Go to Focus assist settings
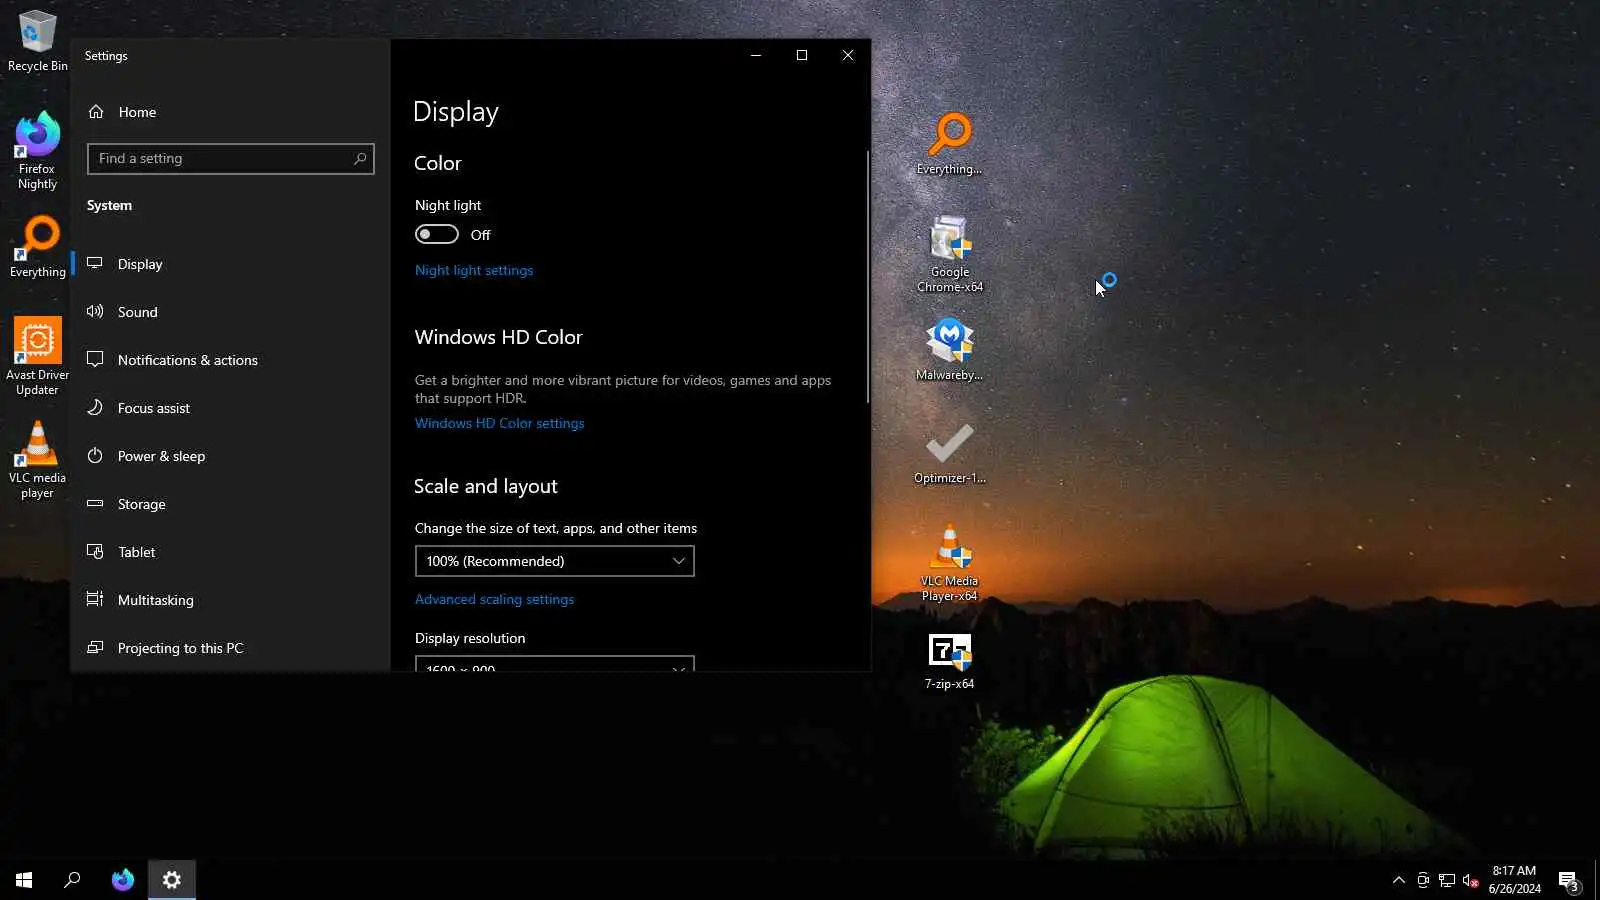 pos(231,408)
